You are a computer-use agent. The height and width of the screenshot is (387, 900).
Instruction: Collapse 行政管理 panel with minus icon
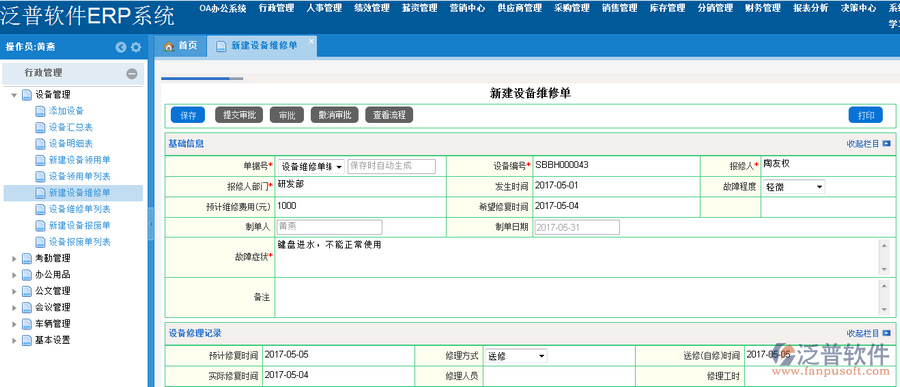[132, 73]
